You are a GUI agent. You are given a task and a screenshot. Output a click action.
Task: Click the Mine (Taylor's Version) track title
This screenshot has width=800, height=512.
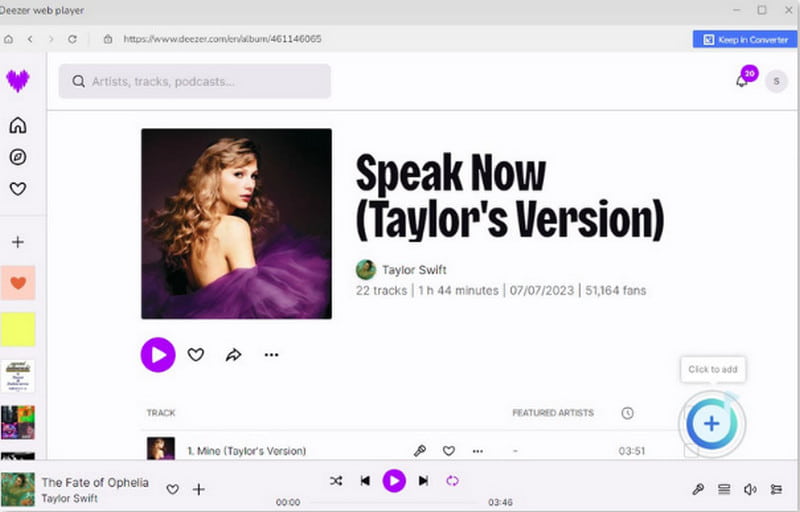click(x=247, y=451)
